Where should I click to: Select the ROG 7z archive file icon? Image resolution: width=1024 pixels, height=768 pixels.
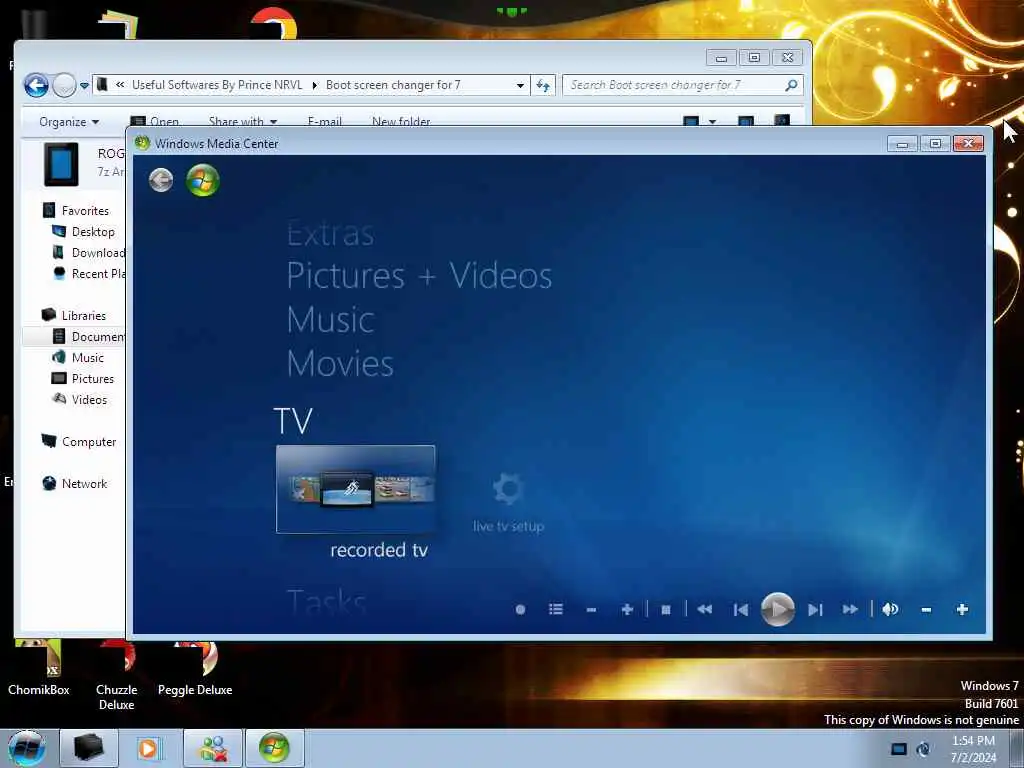pos(61,164)
